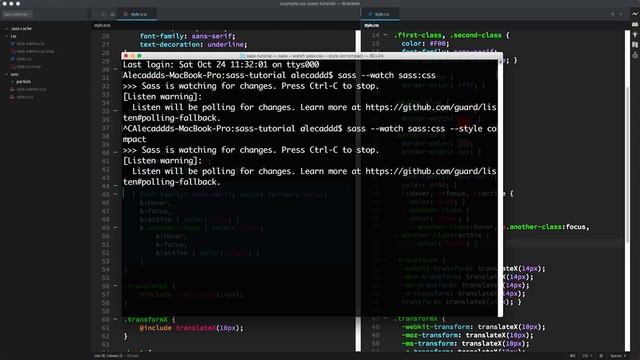Collapse the sass folder in file tree
The width and height of the screenshot is (640, 360).
point(7,74)
